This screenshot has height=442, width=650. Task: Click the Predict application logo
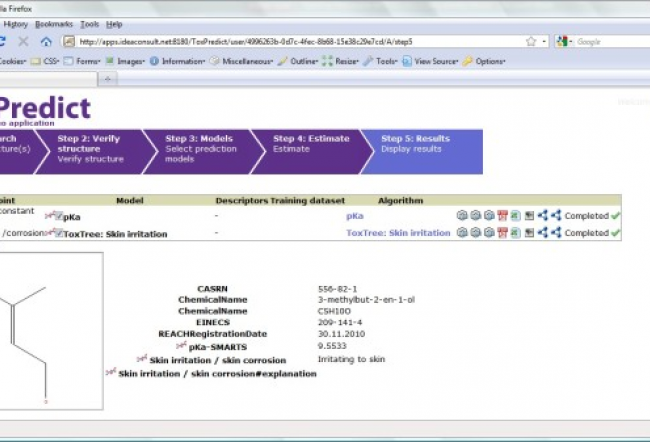click(x=44, y=108)
